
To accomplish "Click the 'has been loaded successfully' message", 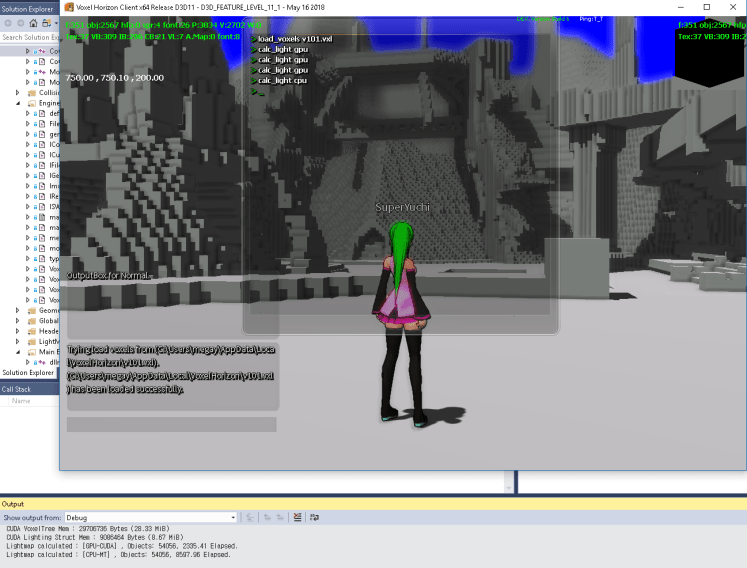I will tap(126, 389).
